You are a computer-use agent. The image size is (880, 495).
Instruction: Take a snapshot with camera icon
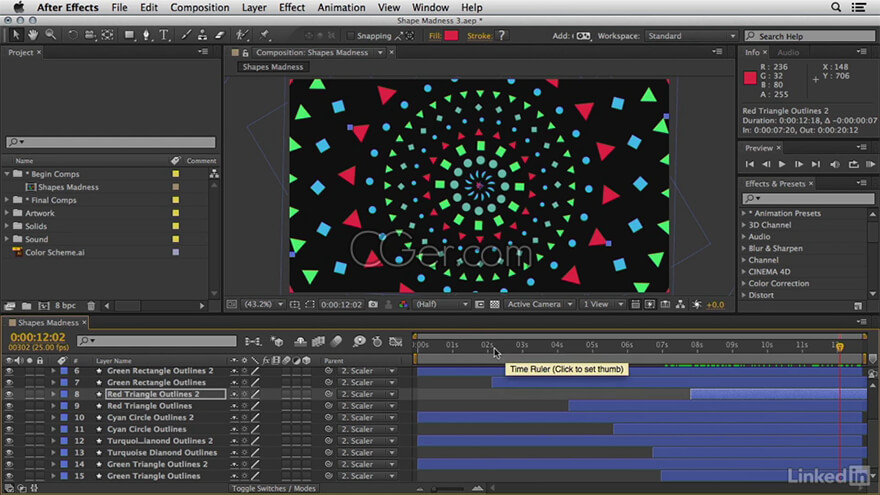click(x=373, y=304)
